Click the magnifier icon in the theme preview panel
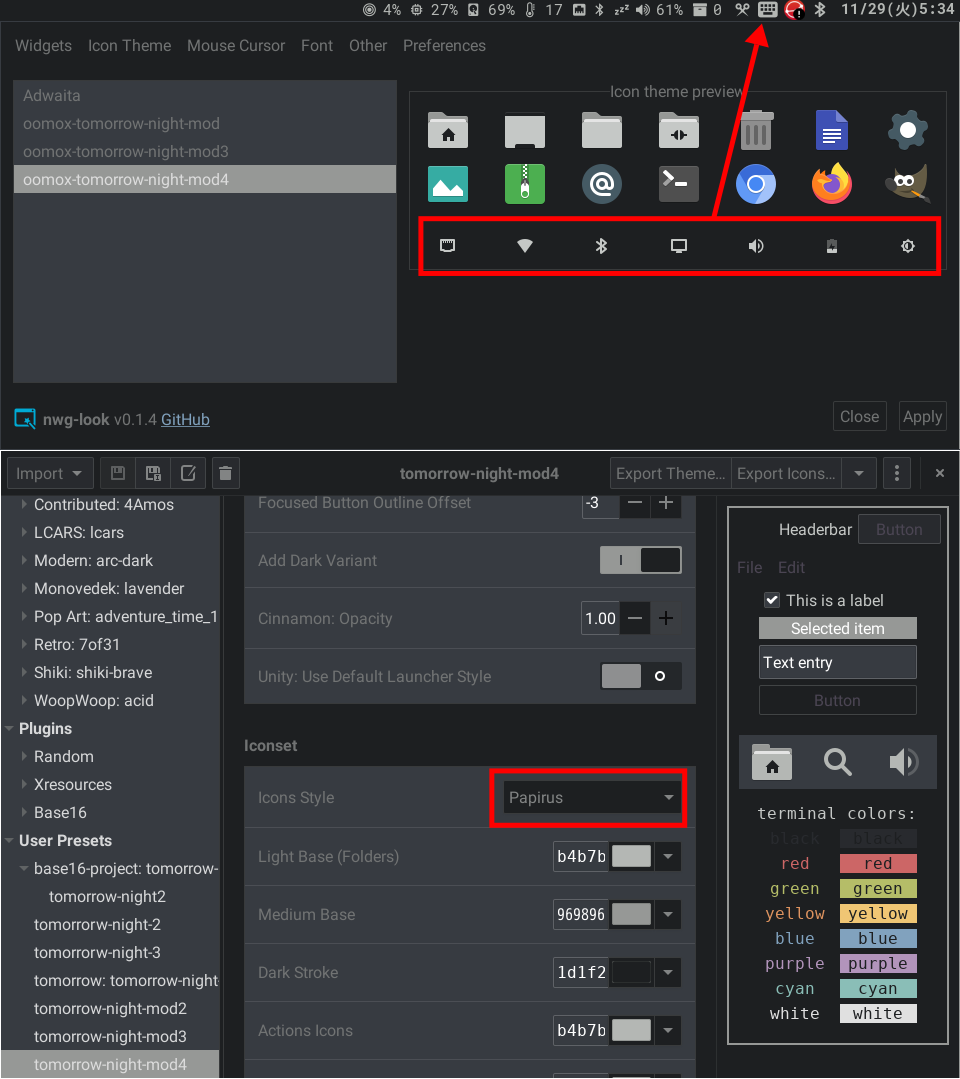This screenshot has width=960, height=1079. click(837, 761)
